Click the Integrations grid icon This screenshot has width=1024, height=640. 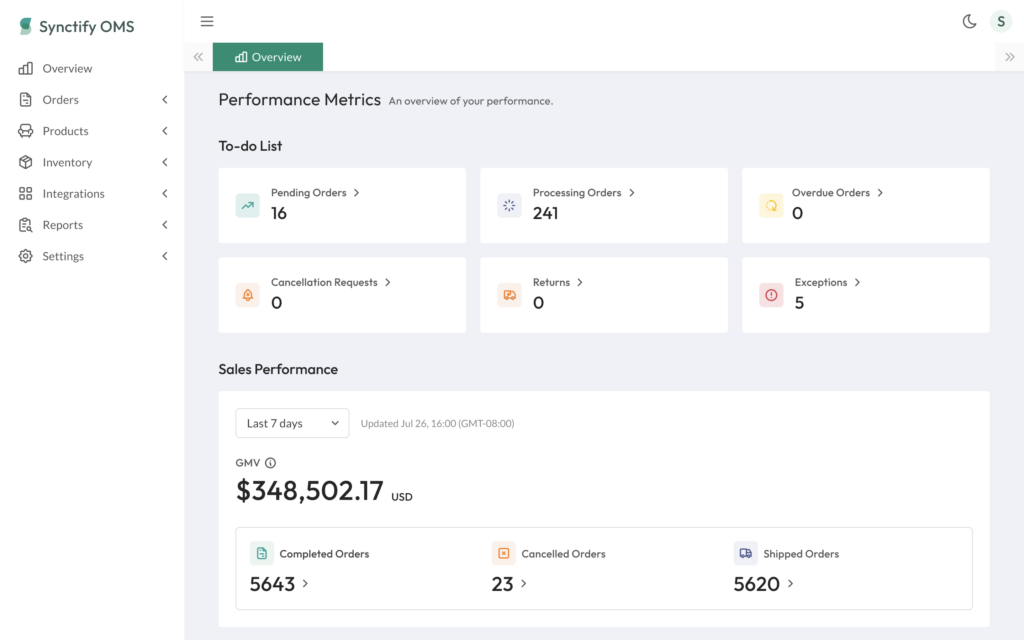(25, 194)
